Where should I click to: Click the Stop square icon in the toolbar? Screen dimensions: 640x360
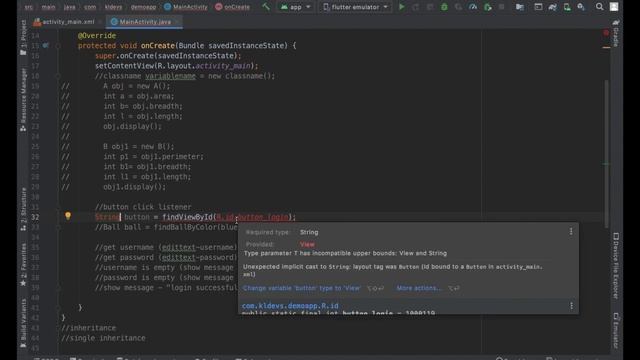pos(502,7)
